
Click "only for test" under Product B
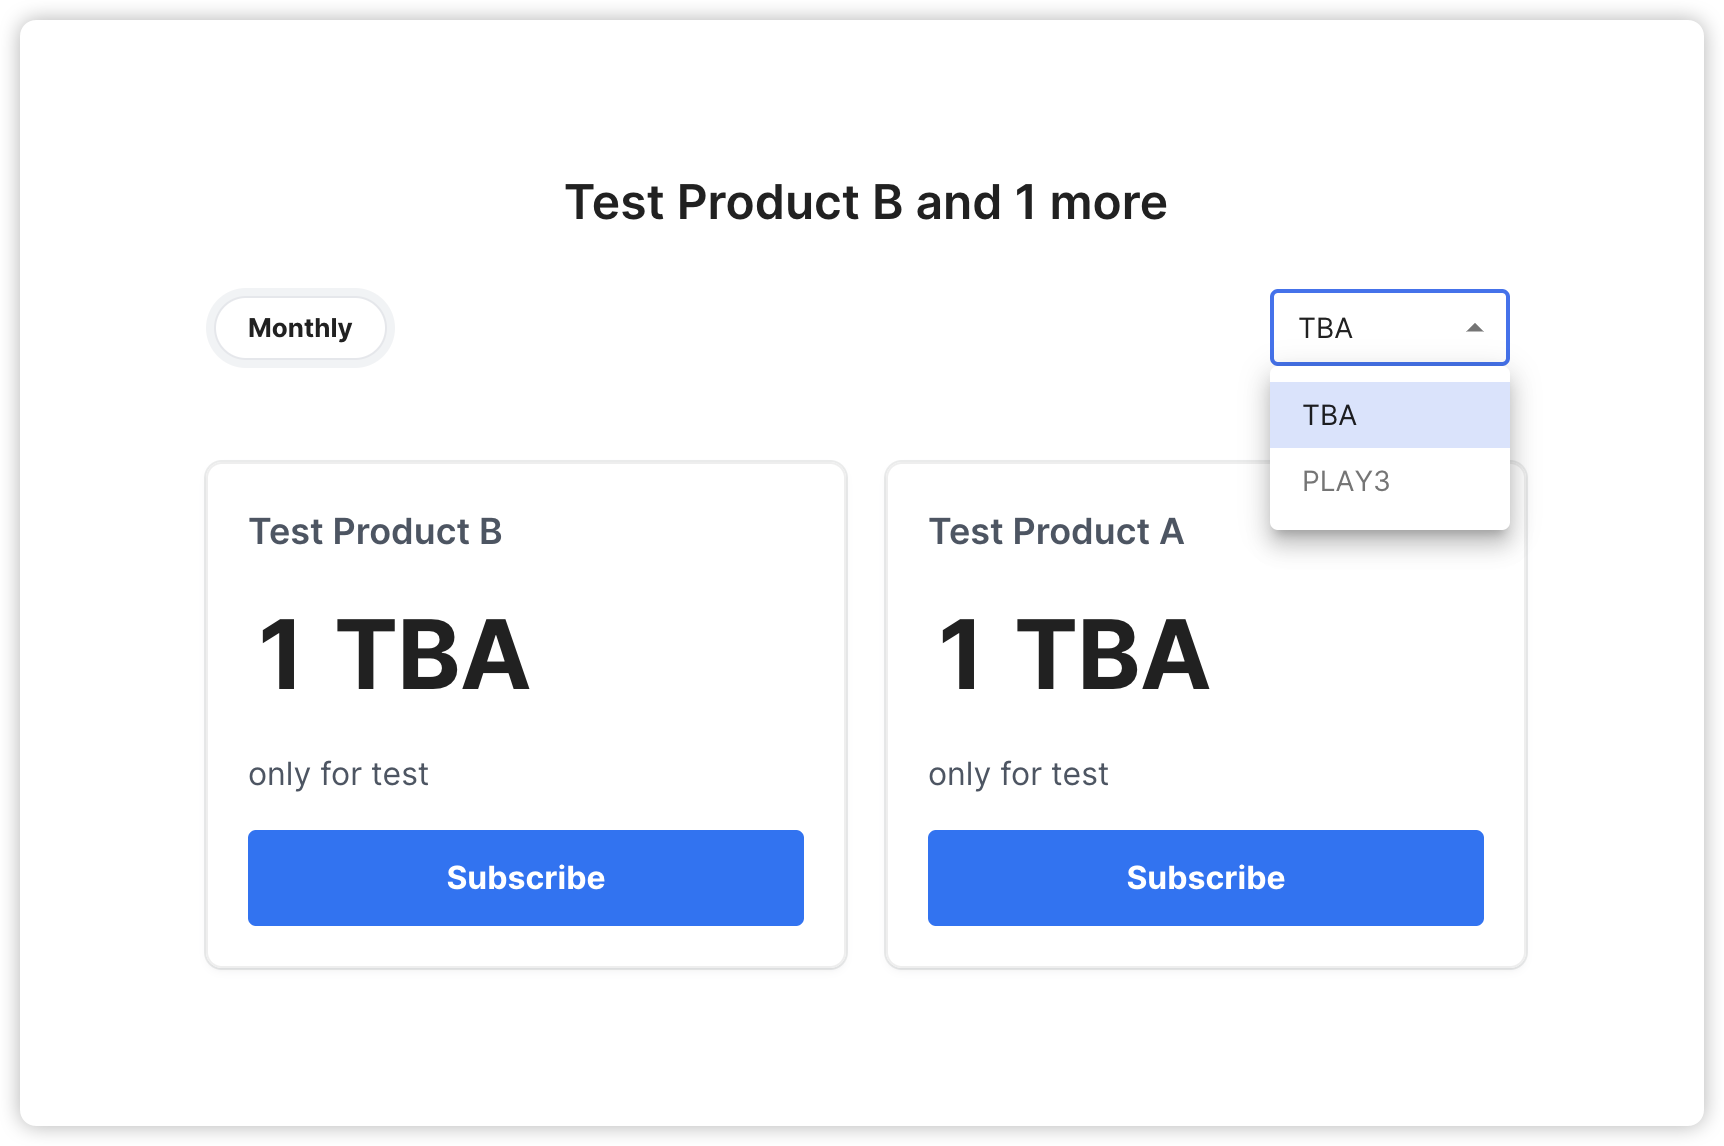pyautogui.click(x=338, y=774)
